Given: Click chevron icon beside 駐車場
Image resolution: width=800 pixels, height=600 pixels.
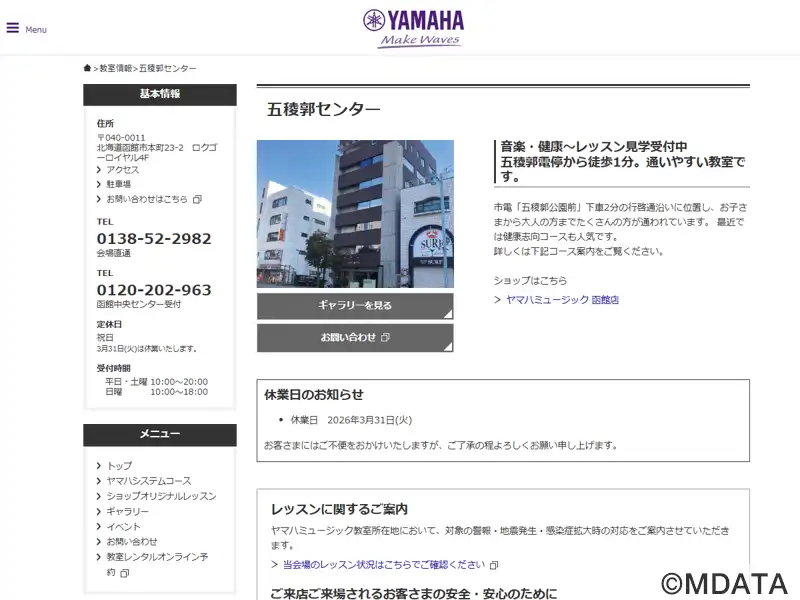Looking at the screenshot, I should pyautogui.click(x=99, y=184).
